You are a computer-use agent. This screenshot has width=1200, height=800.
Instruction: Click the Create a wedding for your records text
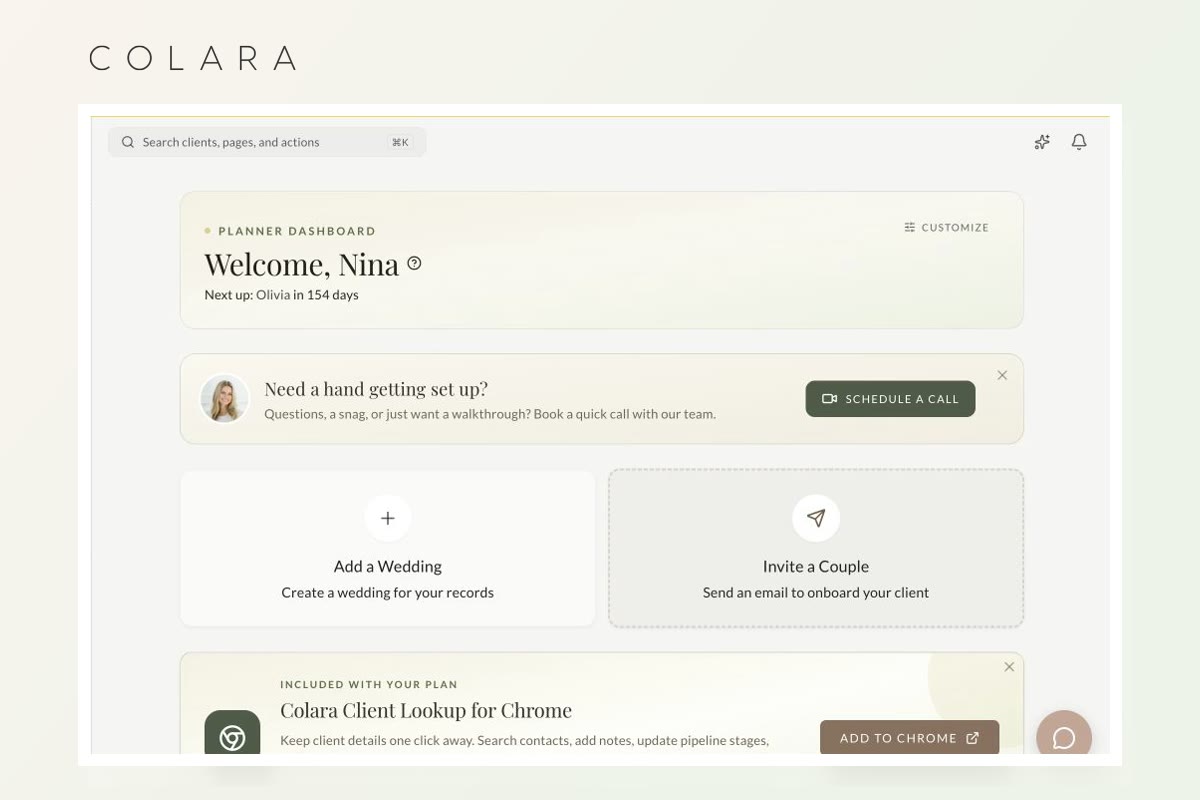click(388, 592)
